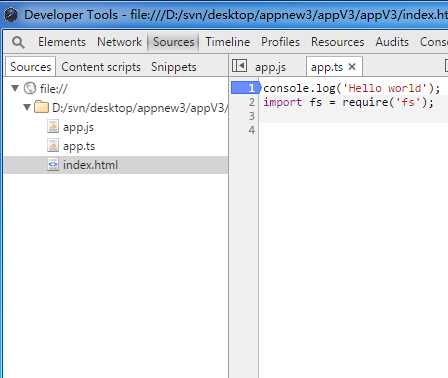Screen dimensions: 448x378
Task: Click the require('fs') call text
Action: pos(385,102)
